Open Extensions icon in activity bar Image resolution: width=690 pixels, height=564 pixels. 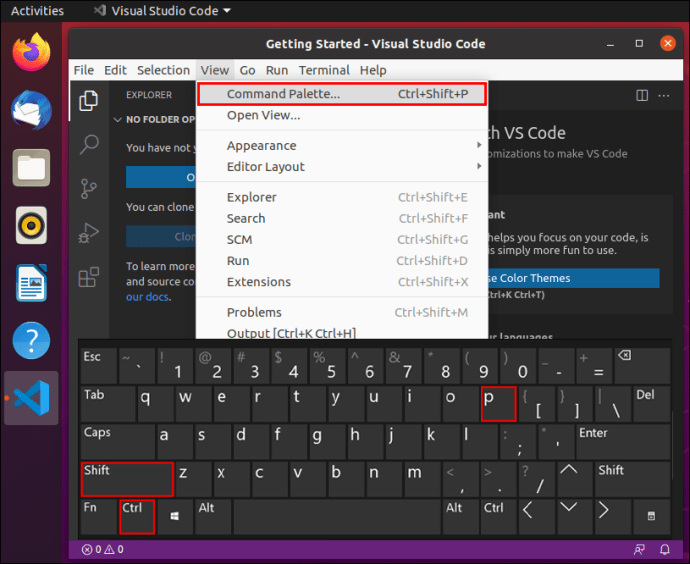coord(88,277)
